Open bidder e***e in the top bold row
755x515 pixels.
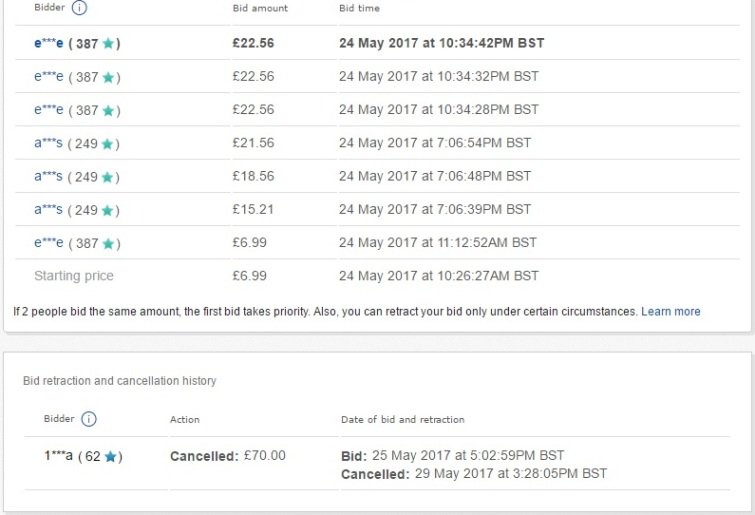pyautogui.click(x=49, y=43)
